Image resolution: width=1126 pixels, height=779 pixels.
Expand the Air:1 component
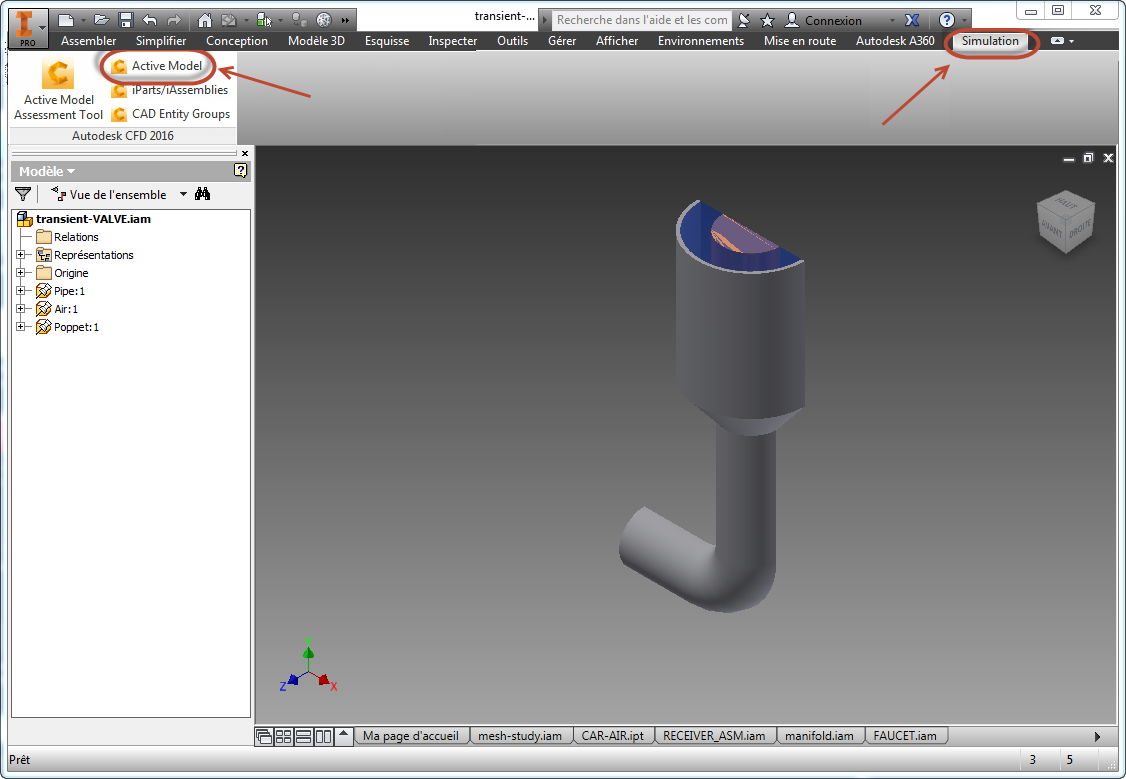21,309
